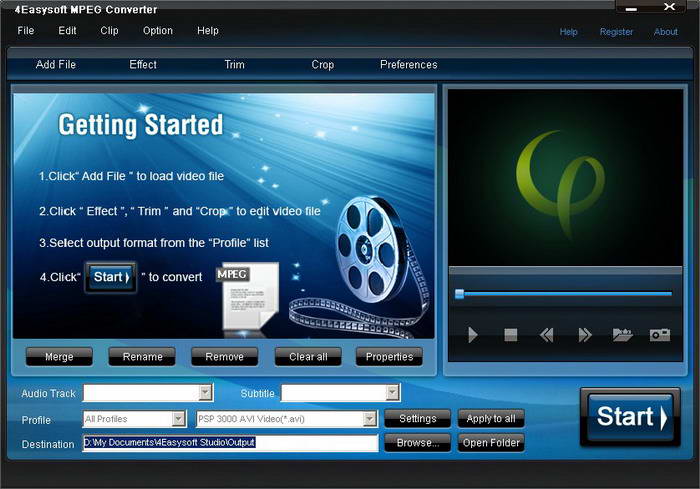The height and width of the screenshot is (489, 700).
Task: Stop the preview playback
Action: tap(510, 334)
